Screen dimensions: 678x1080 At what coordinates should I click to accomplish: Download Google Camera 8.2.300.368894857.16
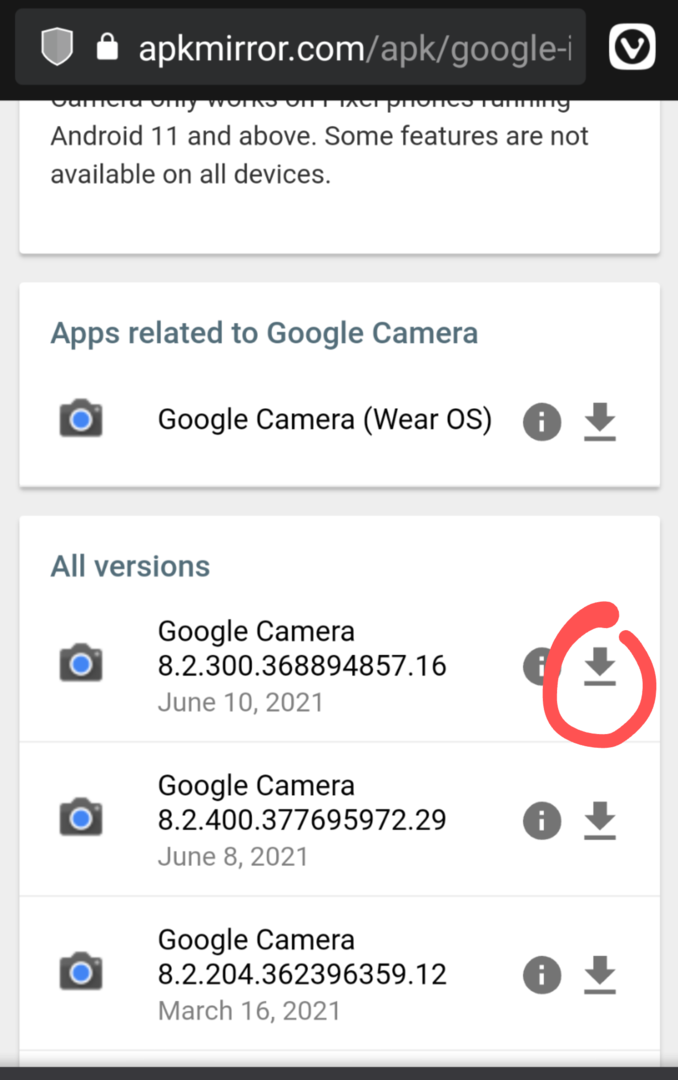point(599,666)
